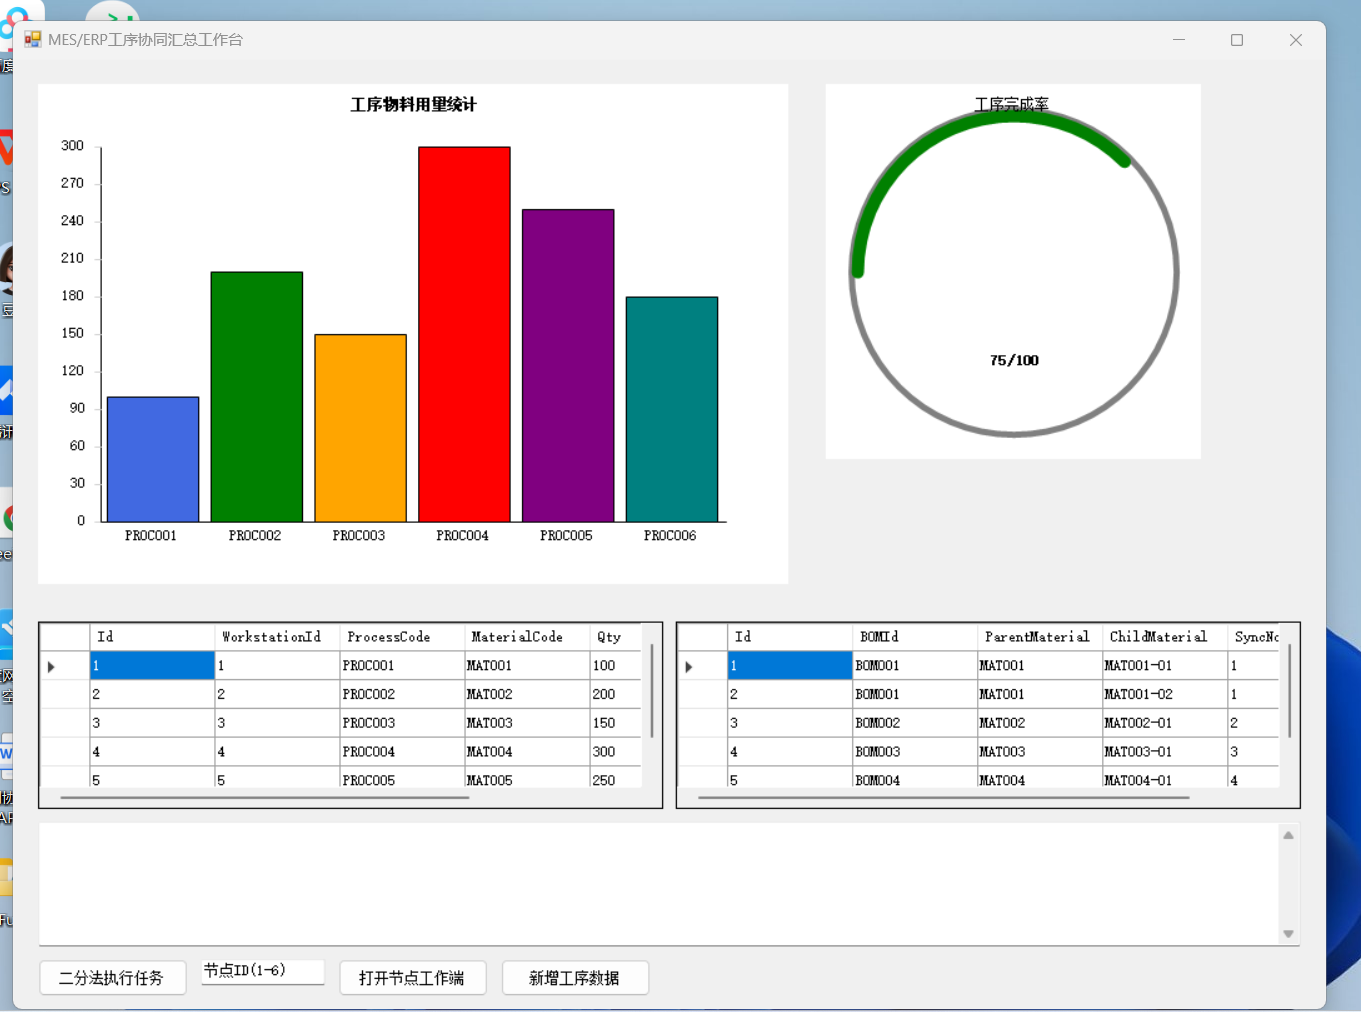This screenshot has width=1361, height=1012.
Task: Maximize the MES/ERP window
Action: 1237,40
